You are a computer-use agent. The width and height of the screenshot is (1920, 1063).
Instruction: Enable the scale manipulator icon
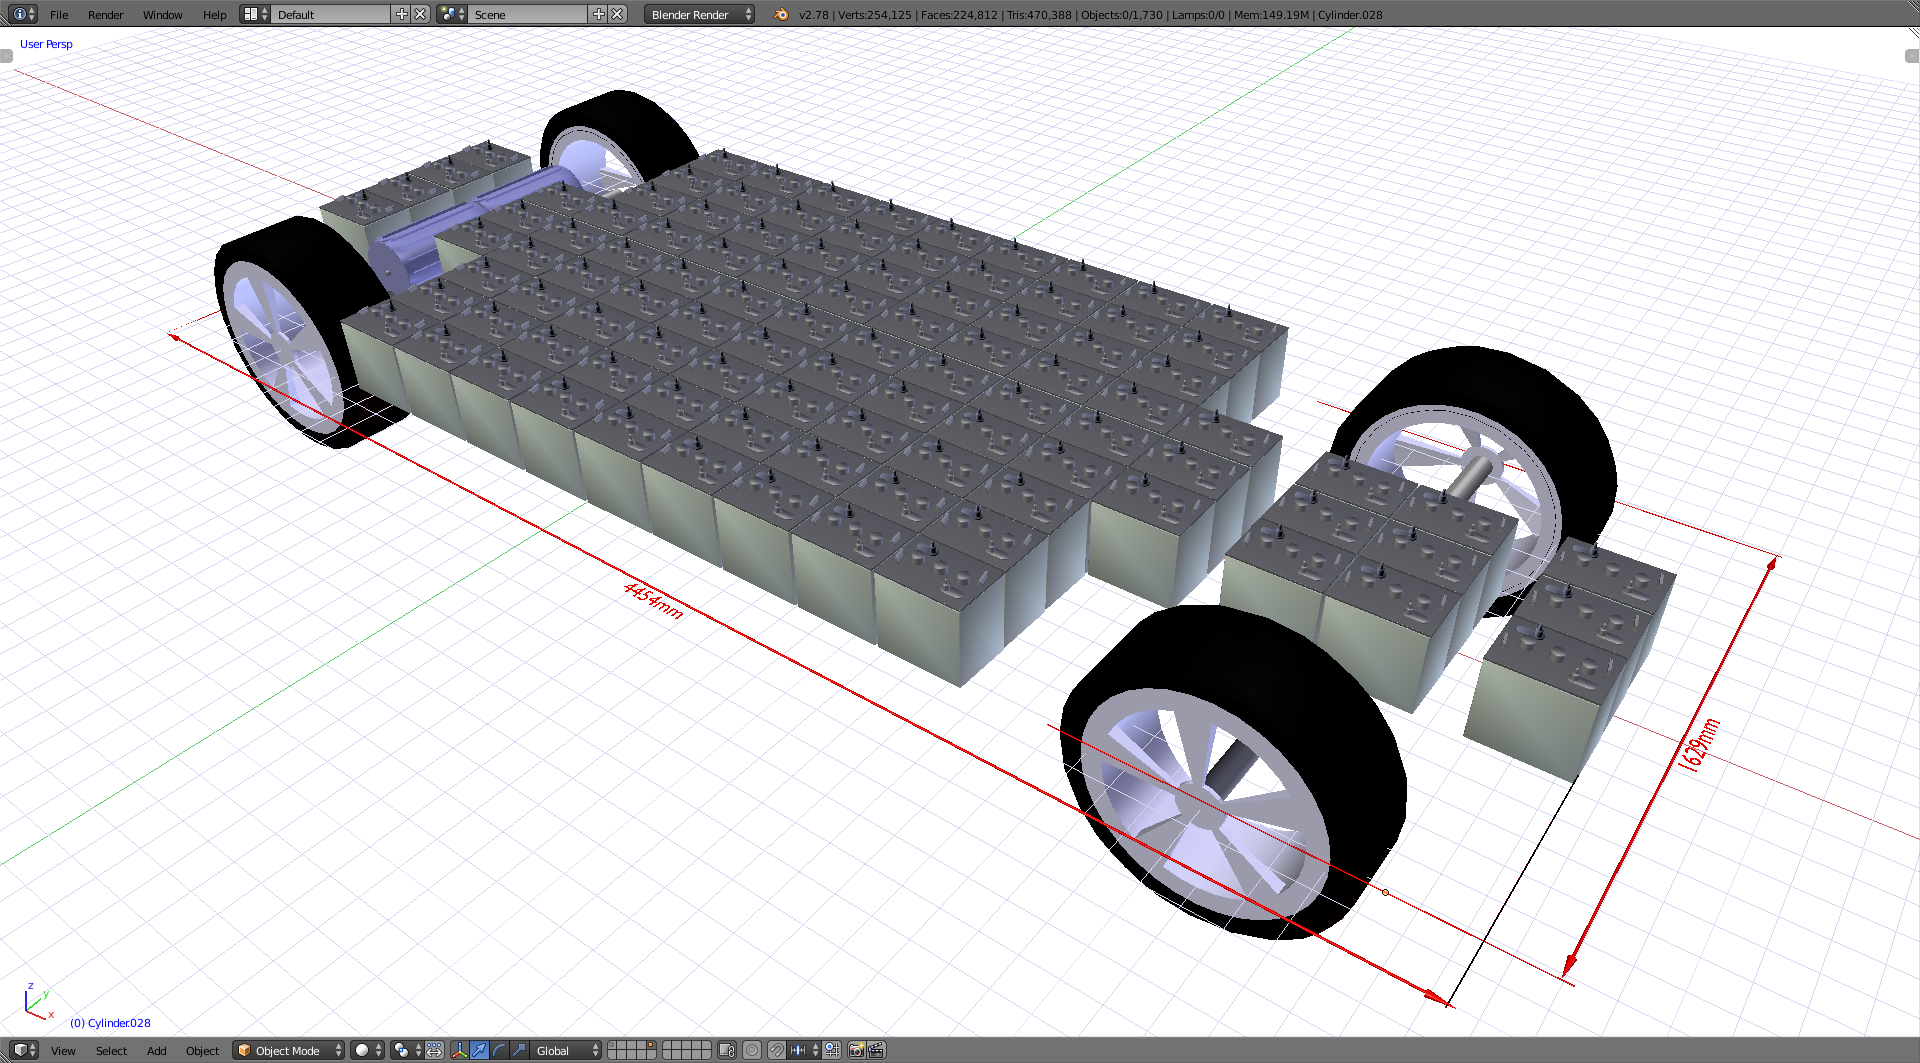[x=518, y=1051]
